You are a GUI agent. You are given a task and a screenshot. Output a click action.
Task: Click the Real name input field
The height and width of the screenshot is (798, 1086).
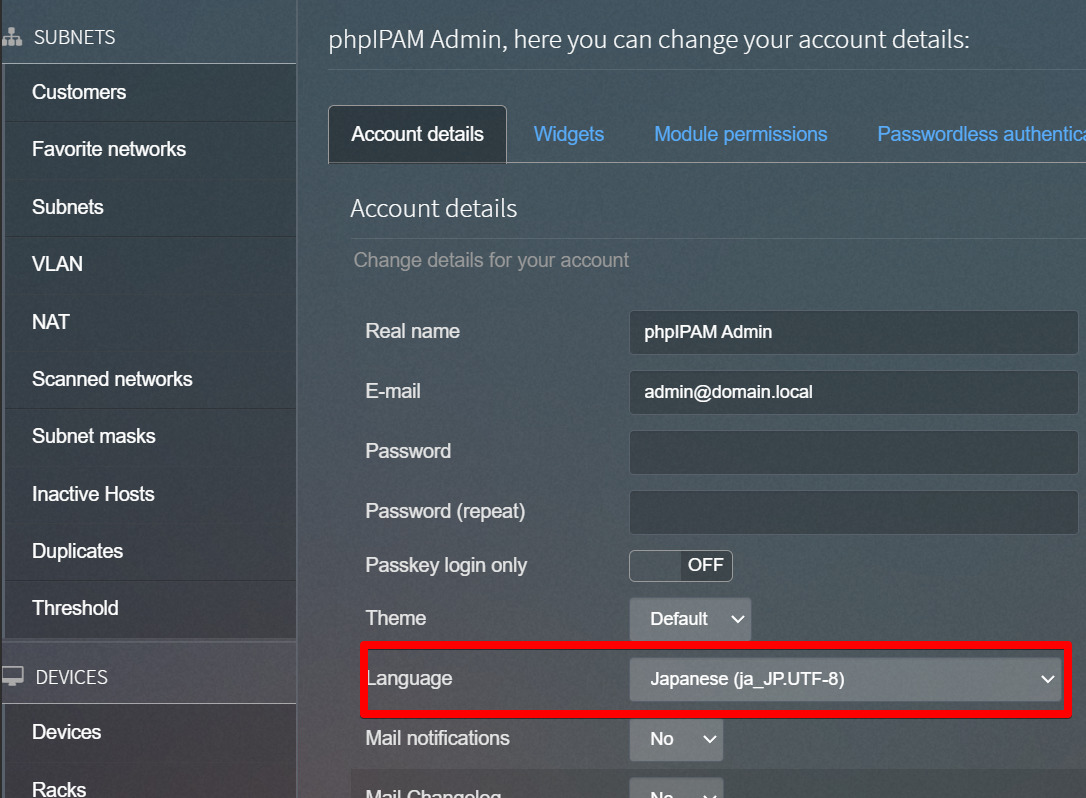point(853,332)
